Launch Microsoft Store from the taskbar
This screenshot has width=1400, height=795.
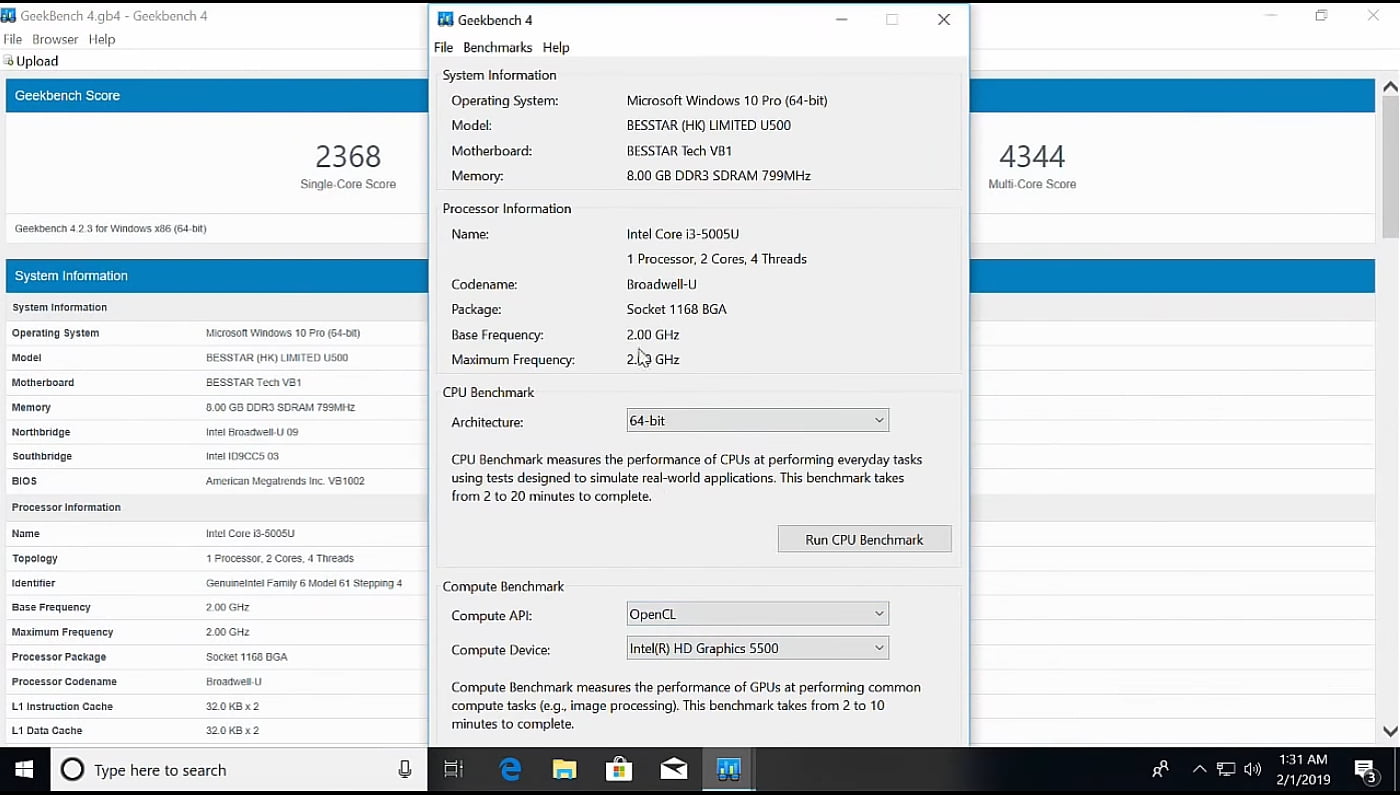tap(619, 769)
